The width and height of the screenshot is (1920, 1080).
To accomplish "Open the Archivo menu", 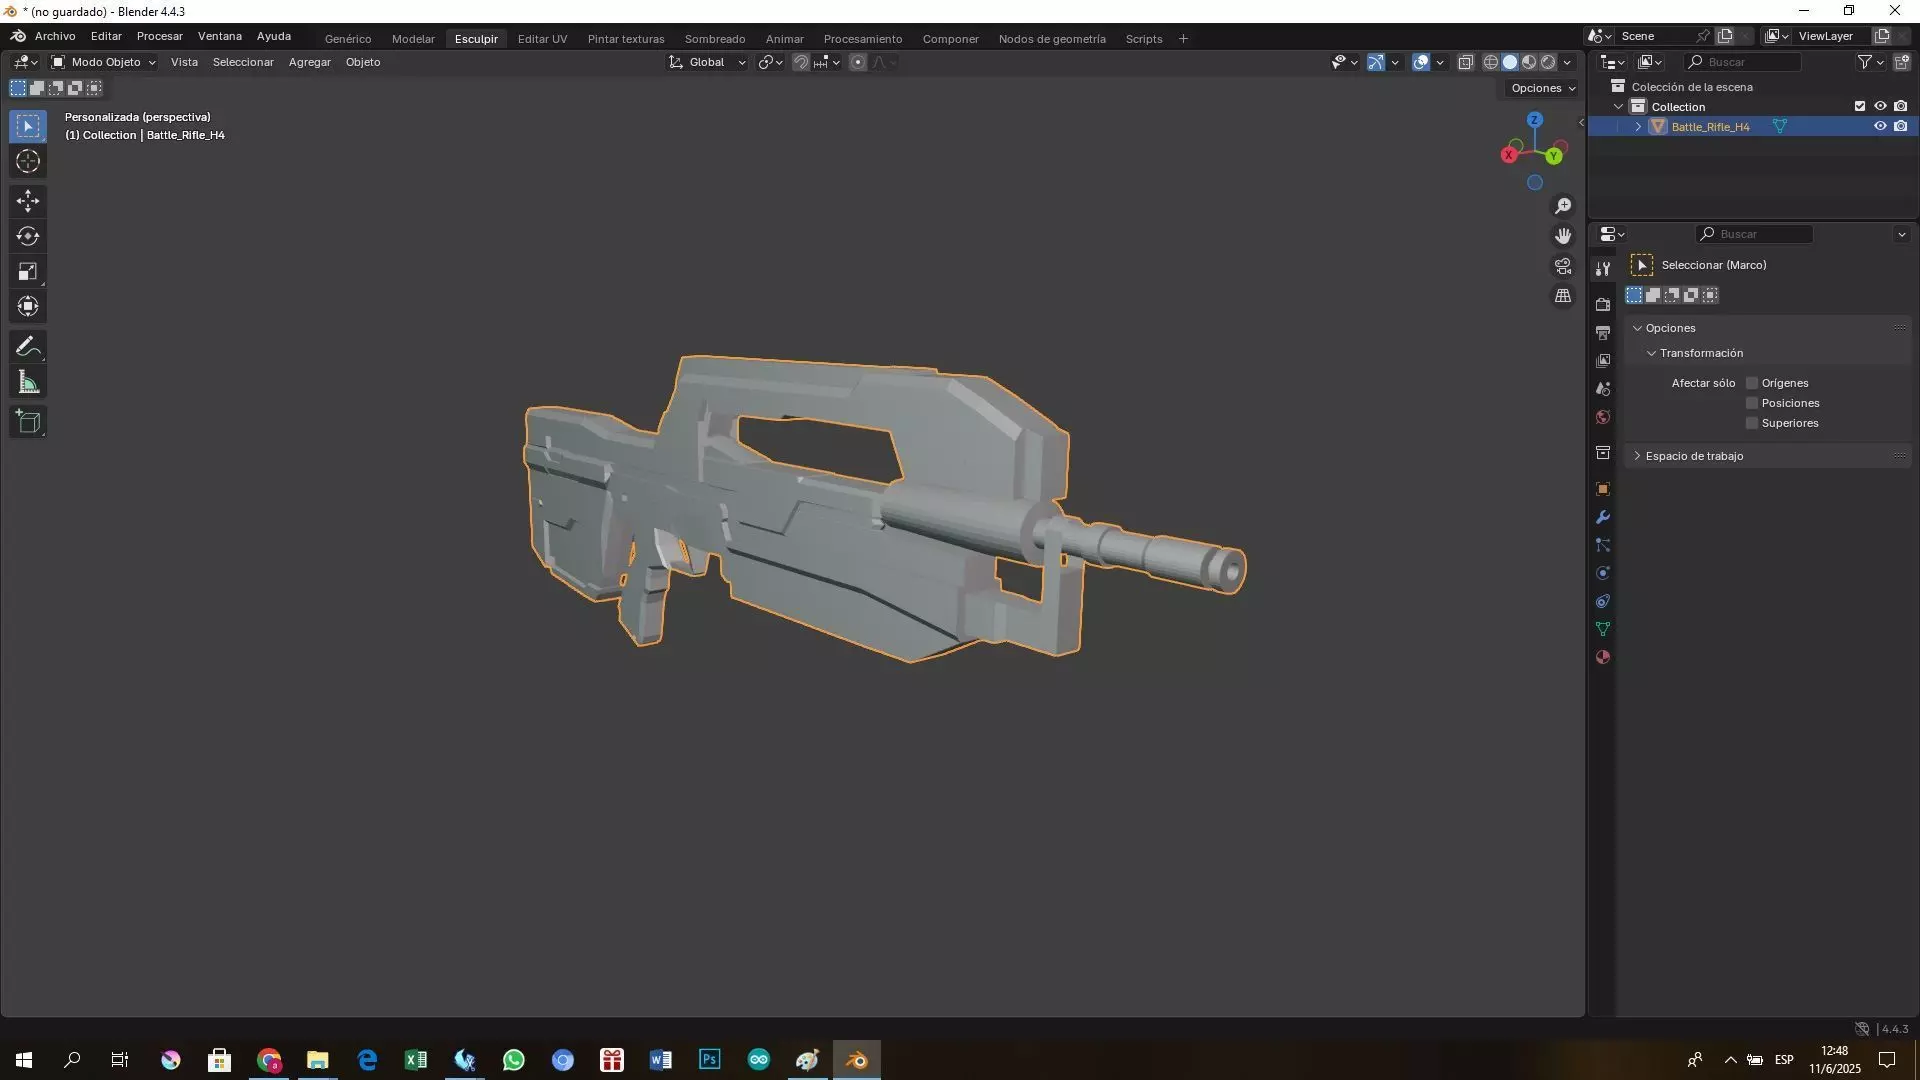I will click(55, 36).
